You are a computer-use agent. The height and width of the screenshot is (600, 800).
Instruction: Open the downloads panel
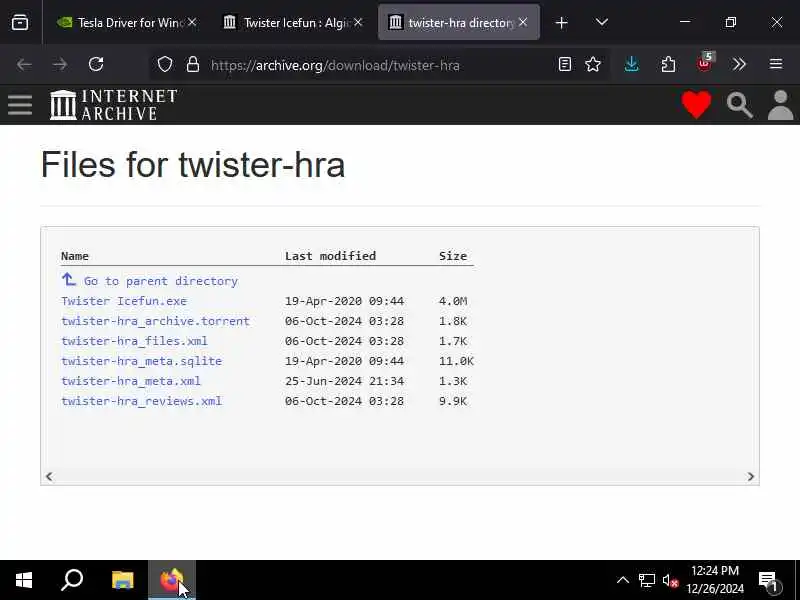pos(632,64)
